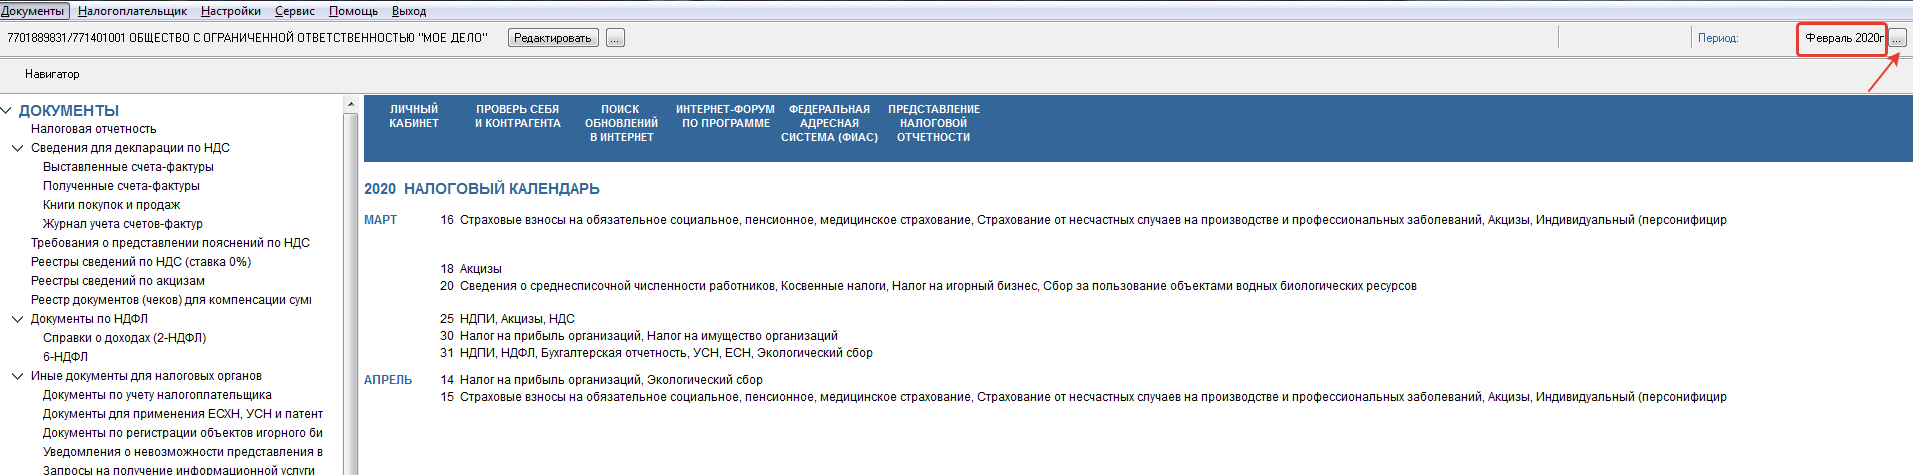Click the Навигатор label
1913x475 pixels.
click(x=52, y=74)
